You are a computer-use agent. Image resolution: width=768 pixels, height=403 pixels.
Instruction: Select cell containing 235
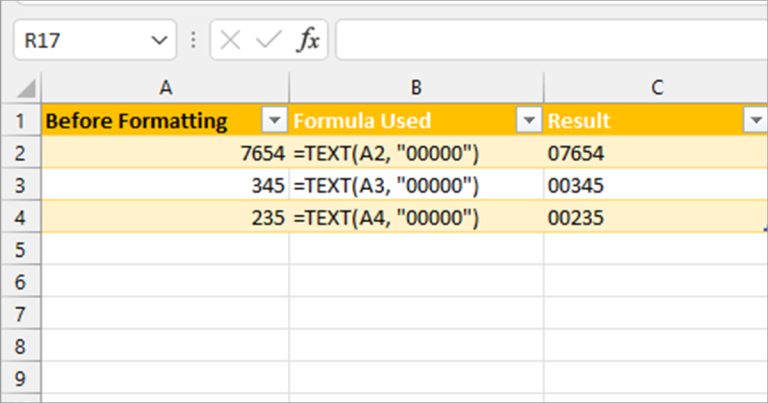tap(166, 217)
